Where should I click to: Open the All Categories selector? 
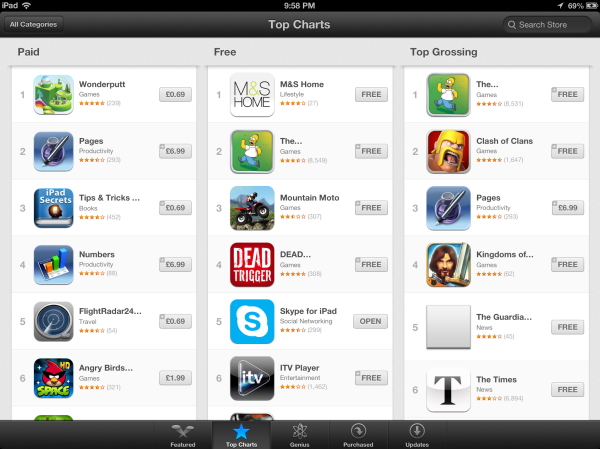pos(34,24)
